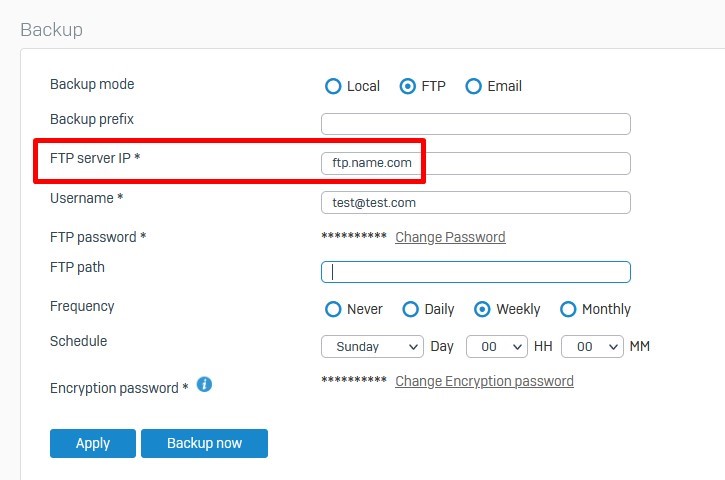This screenshot has width=725, height=480.
Task: Select Local backup mode
Action: [333, 86]
